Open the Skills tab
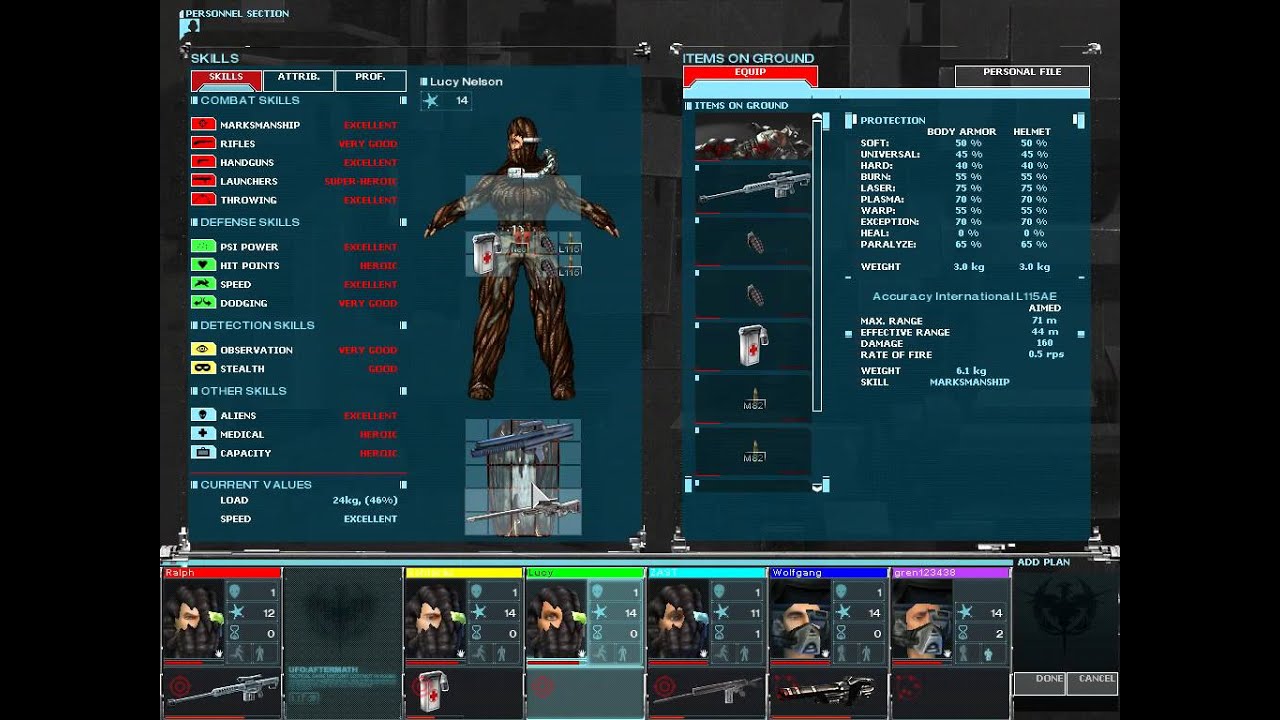This screenshot has height=720, width=1280. coord(226,79)
